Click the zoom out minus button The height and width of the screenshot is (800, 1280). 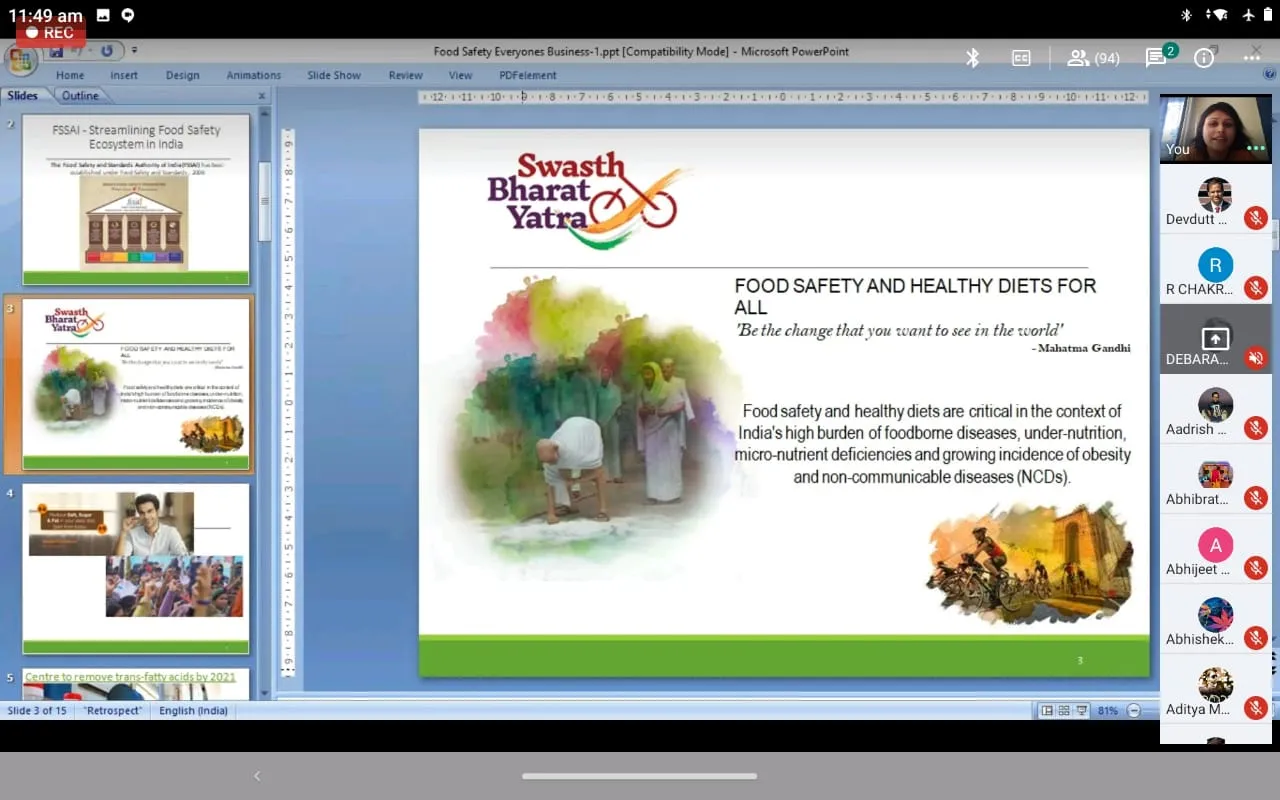click(x=1133, y=711)
